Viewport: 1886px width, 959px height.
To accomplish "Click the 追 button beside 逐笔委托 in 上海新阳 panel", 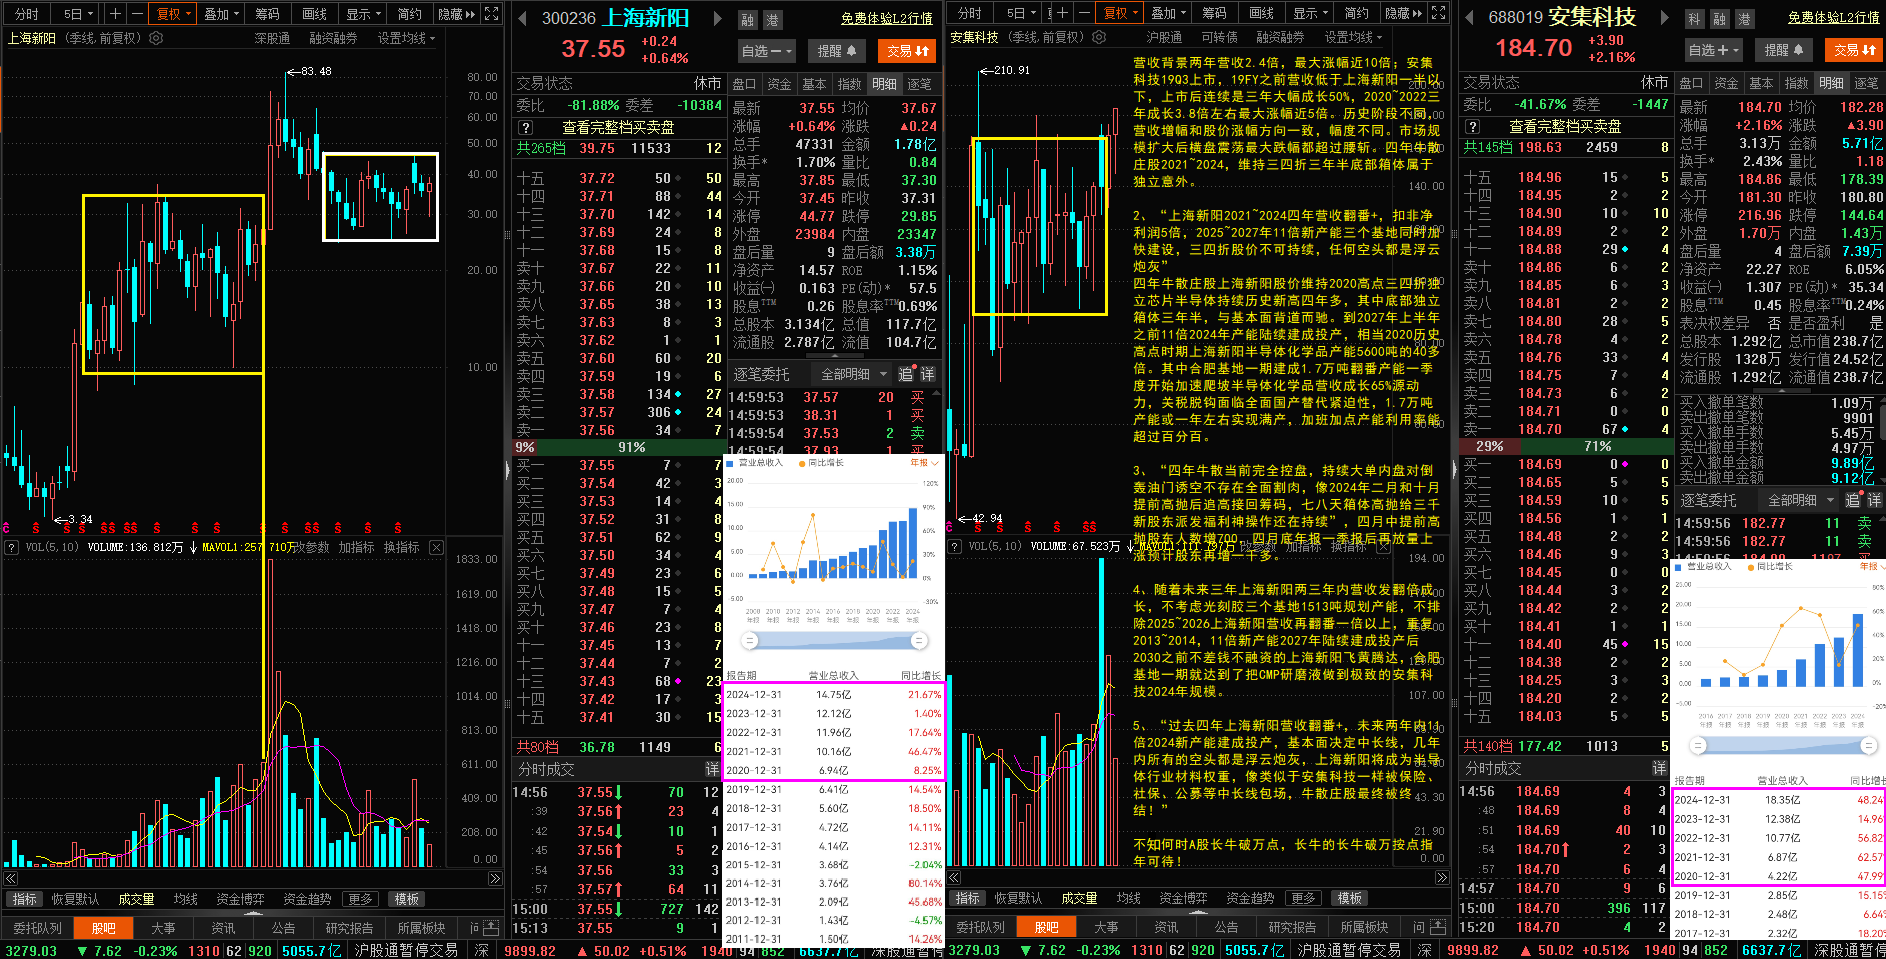I will pos(905,374).
